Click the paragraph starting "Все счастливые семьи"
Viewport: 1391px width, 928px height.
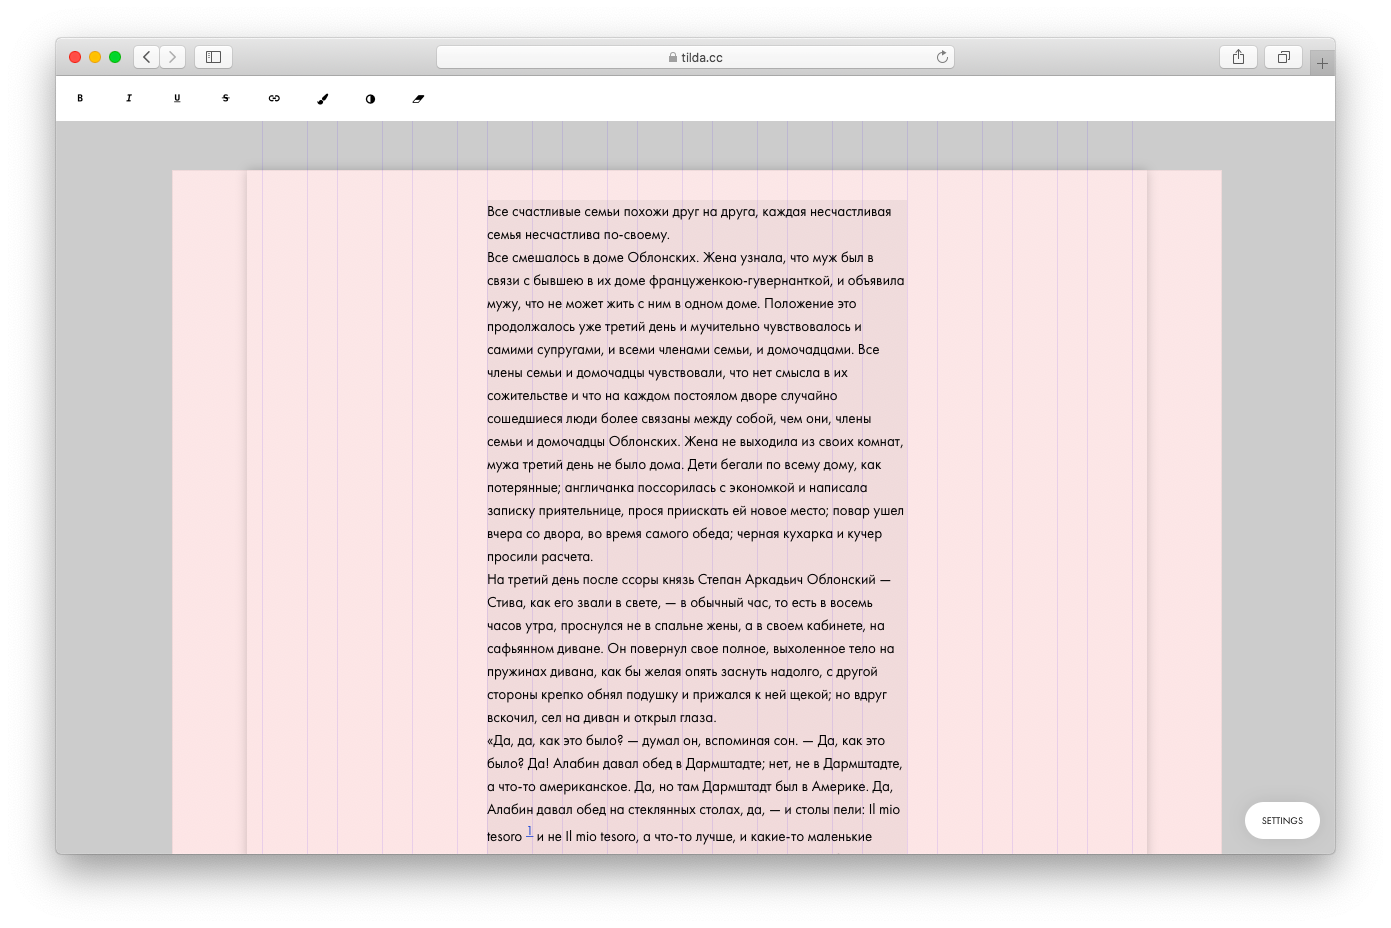point(689,223)
